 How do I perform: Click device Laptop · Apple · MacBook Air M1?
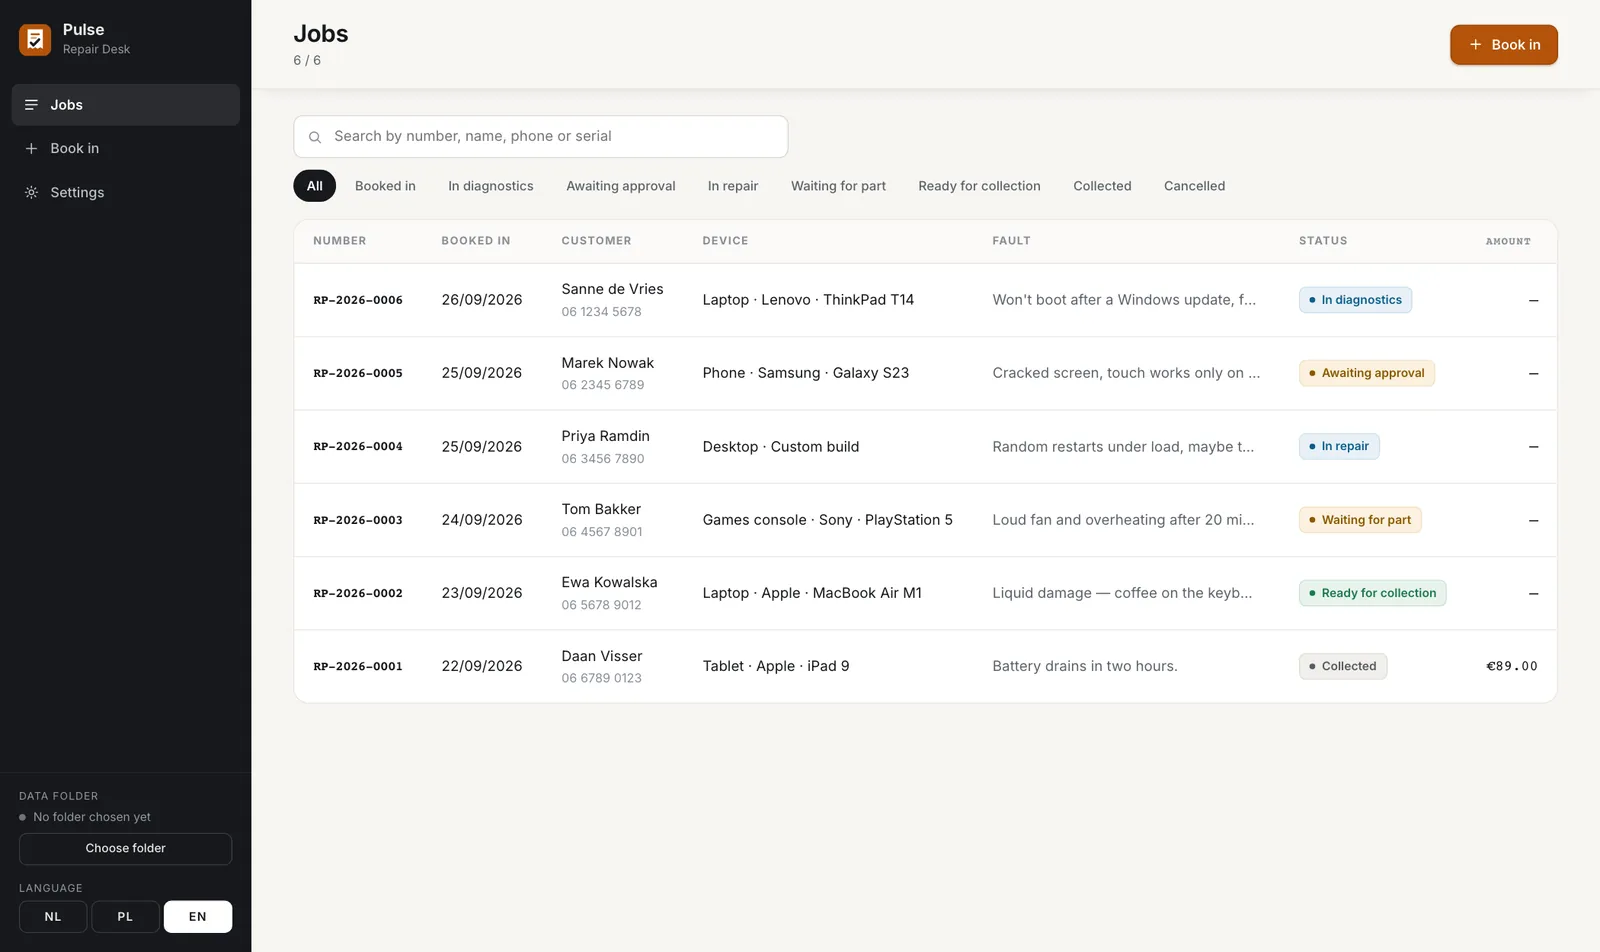(812, 593)
